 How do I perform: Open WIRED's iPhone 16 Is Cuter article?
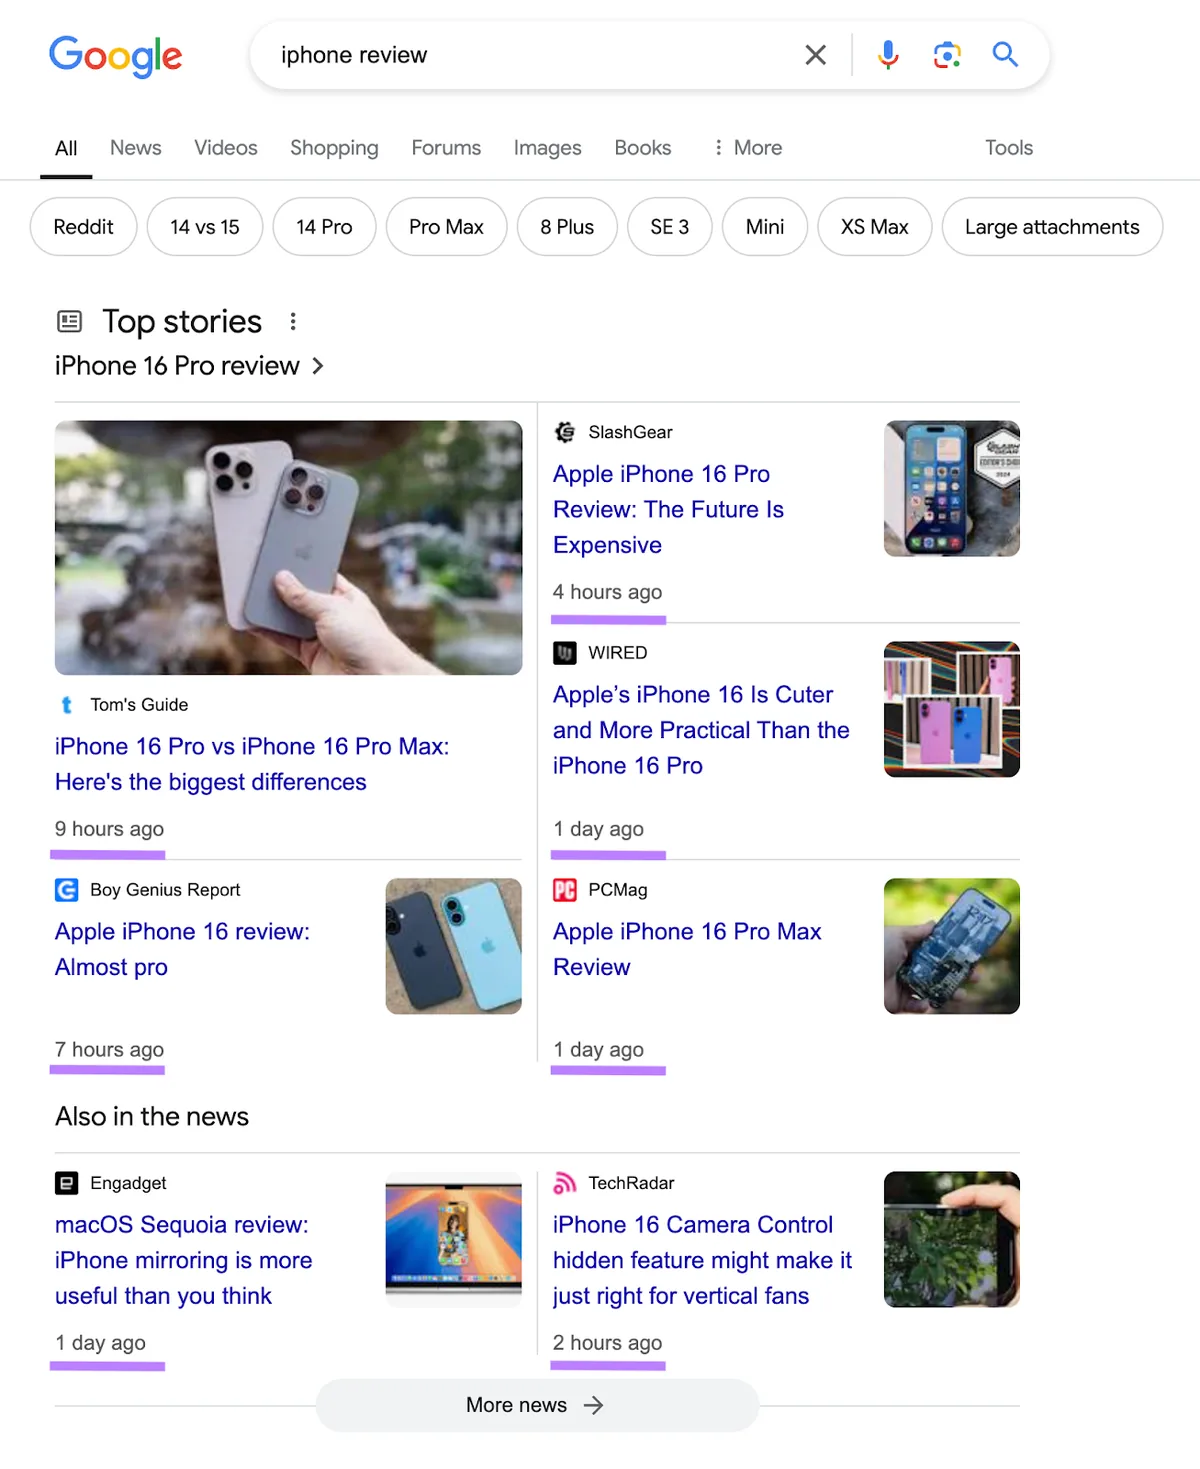click(701, 730)
